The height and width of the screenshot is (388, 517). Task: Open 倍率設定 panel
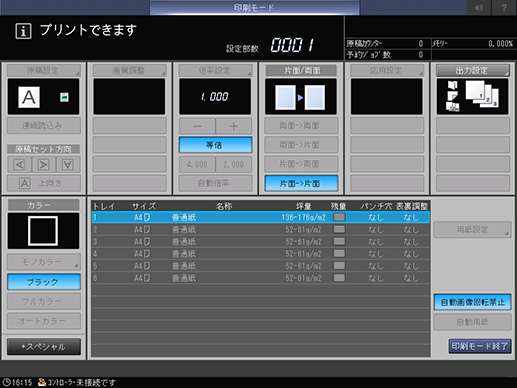215,70
